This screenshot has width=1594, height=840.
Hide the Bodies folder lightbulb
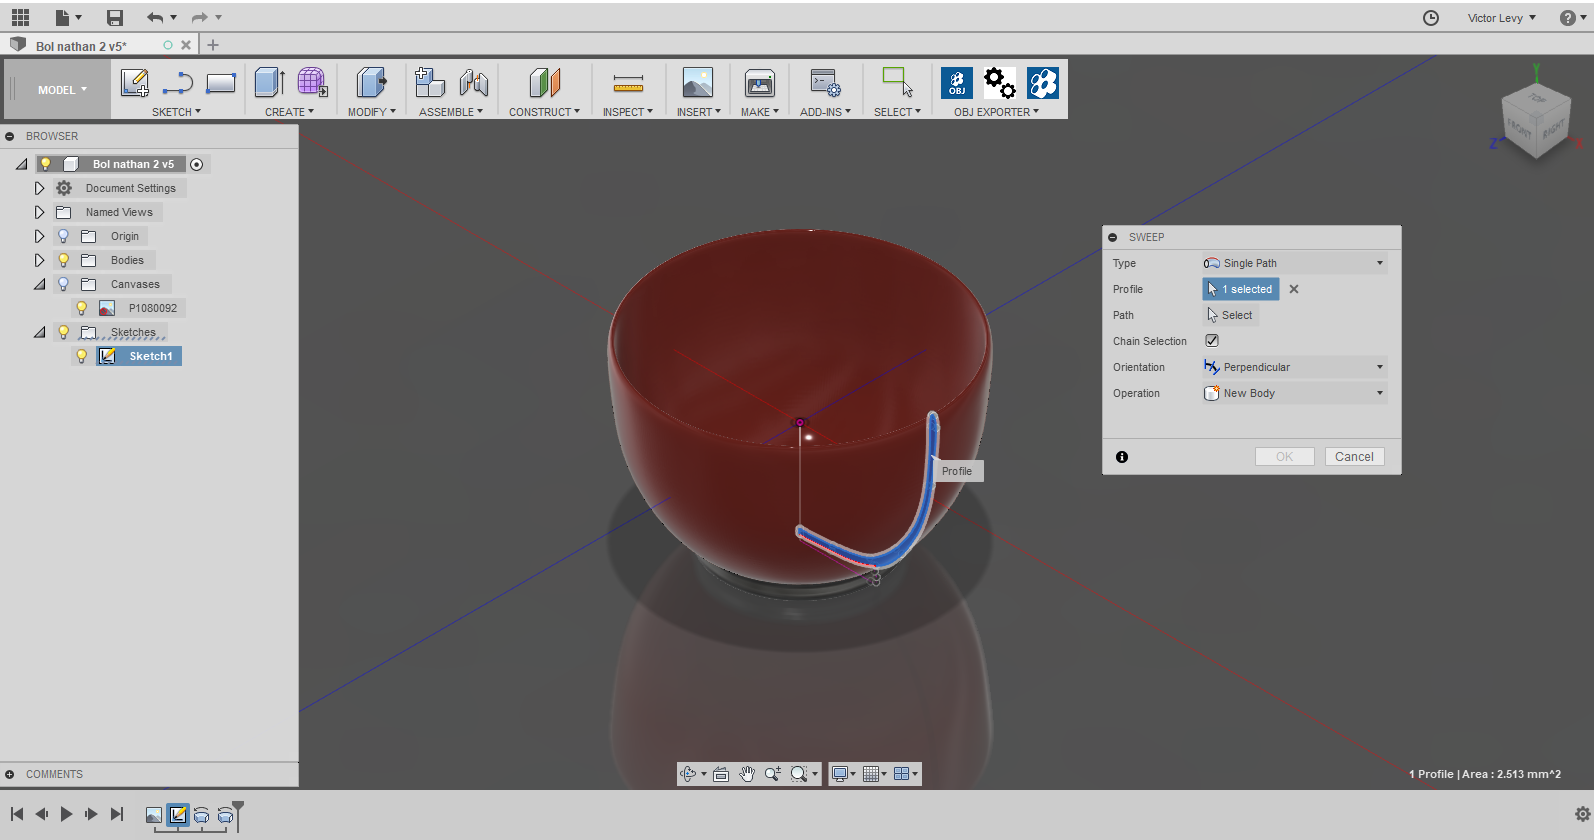point(63,260)
